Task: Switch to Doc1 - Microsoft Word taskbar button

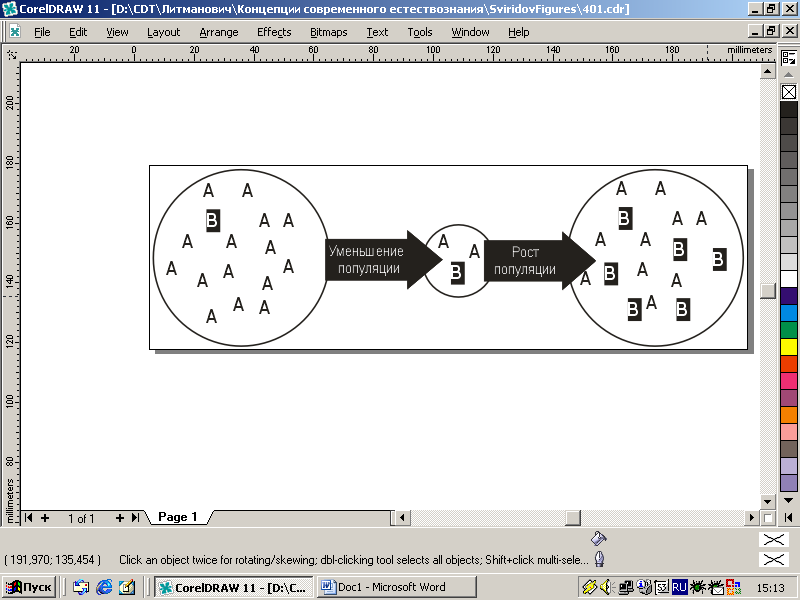Action: tap(396, 587)
